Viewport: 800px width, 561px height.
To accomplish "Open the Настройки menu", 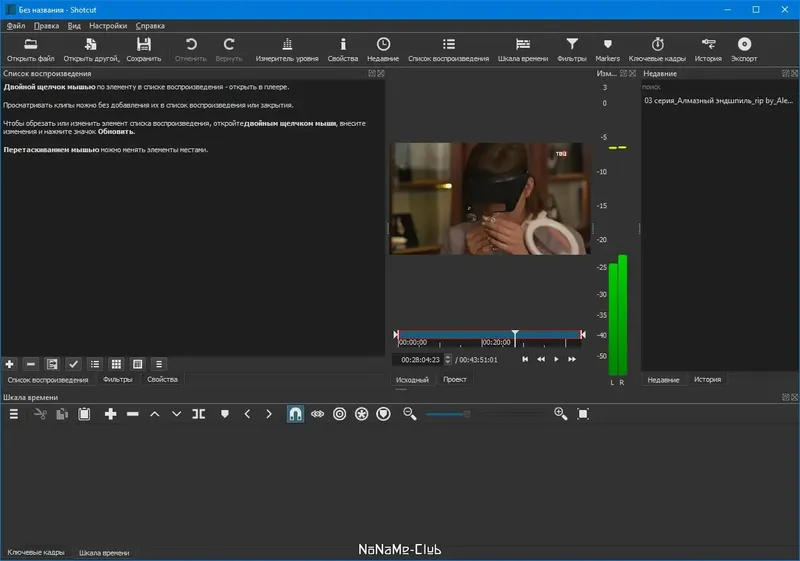I will point(107,25).
